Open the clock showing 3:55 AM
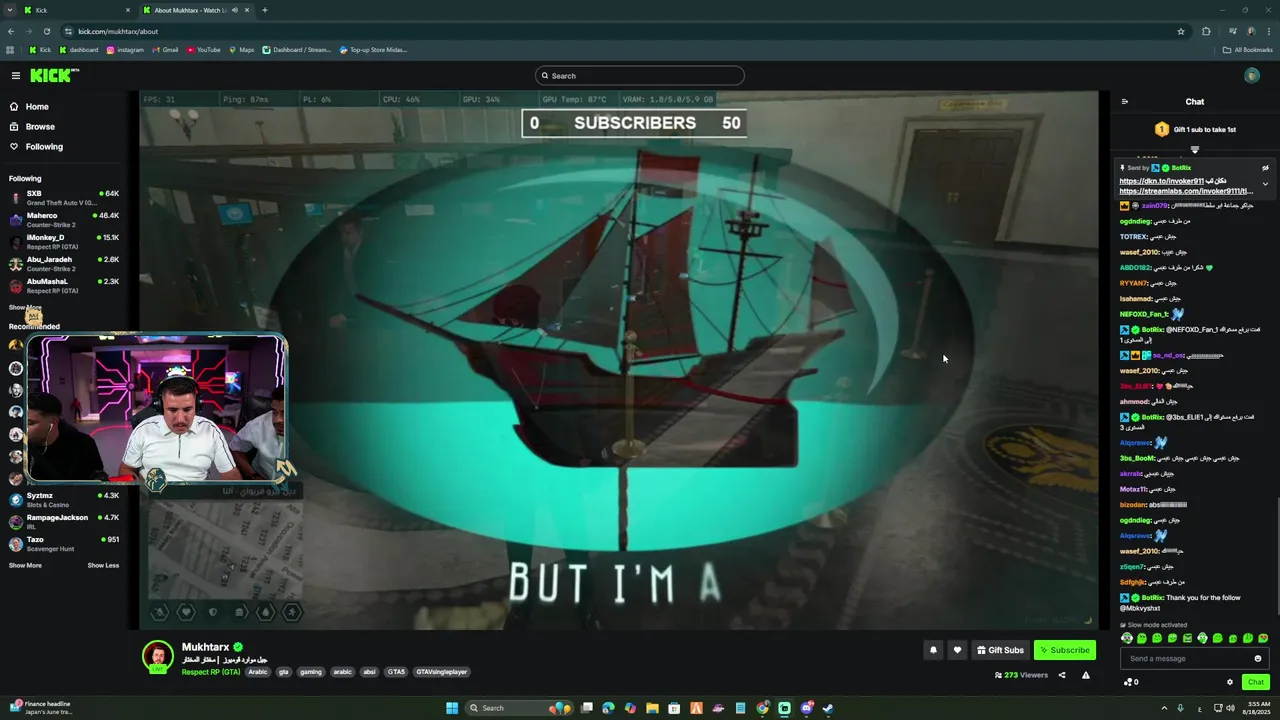The height and width of the screenshot is (720, 1280). (1256, 708)
